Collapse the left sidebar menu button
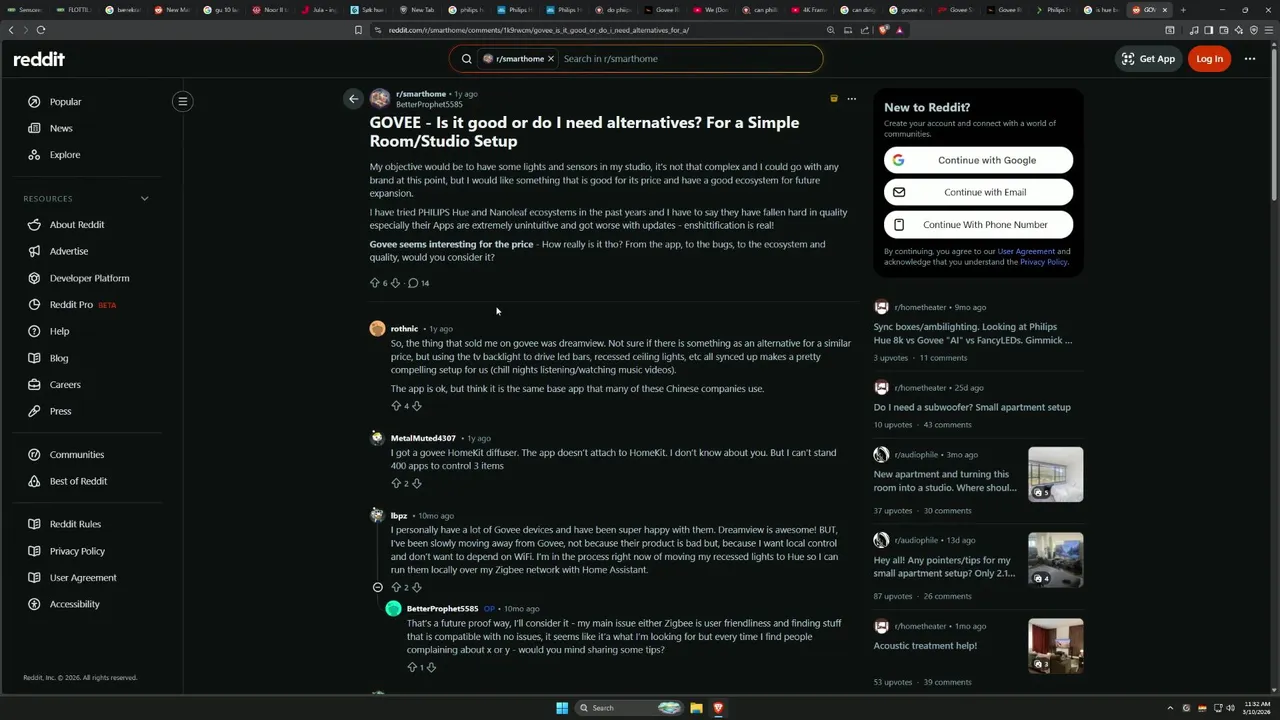The image size is (1280, 720). click(x=182, y=101)
